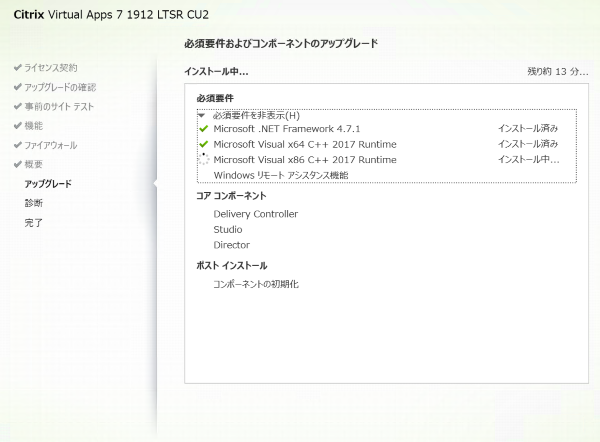
Task: Click checkmark next to ファイアウォール step
Action: [17, 145]
